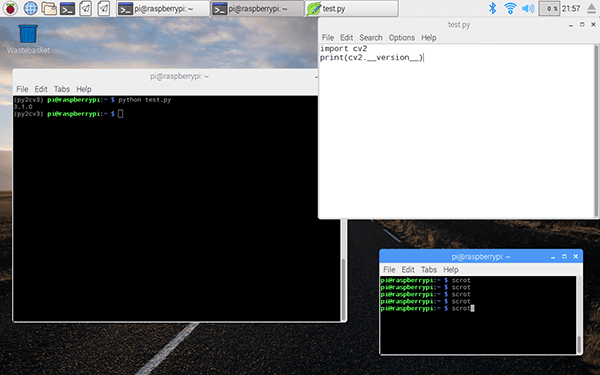Click the last scrot line in small terminal

coord(427,308)
